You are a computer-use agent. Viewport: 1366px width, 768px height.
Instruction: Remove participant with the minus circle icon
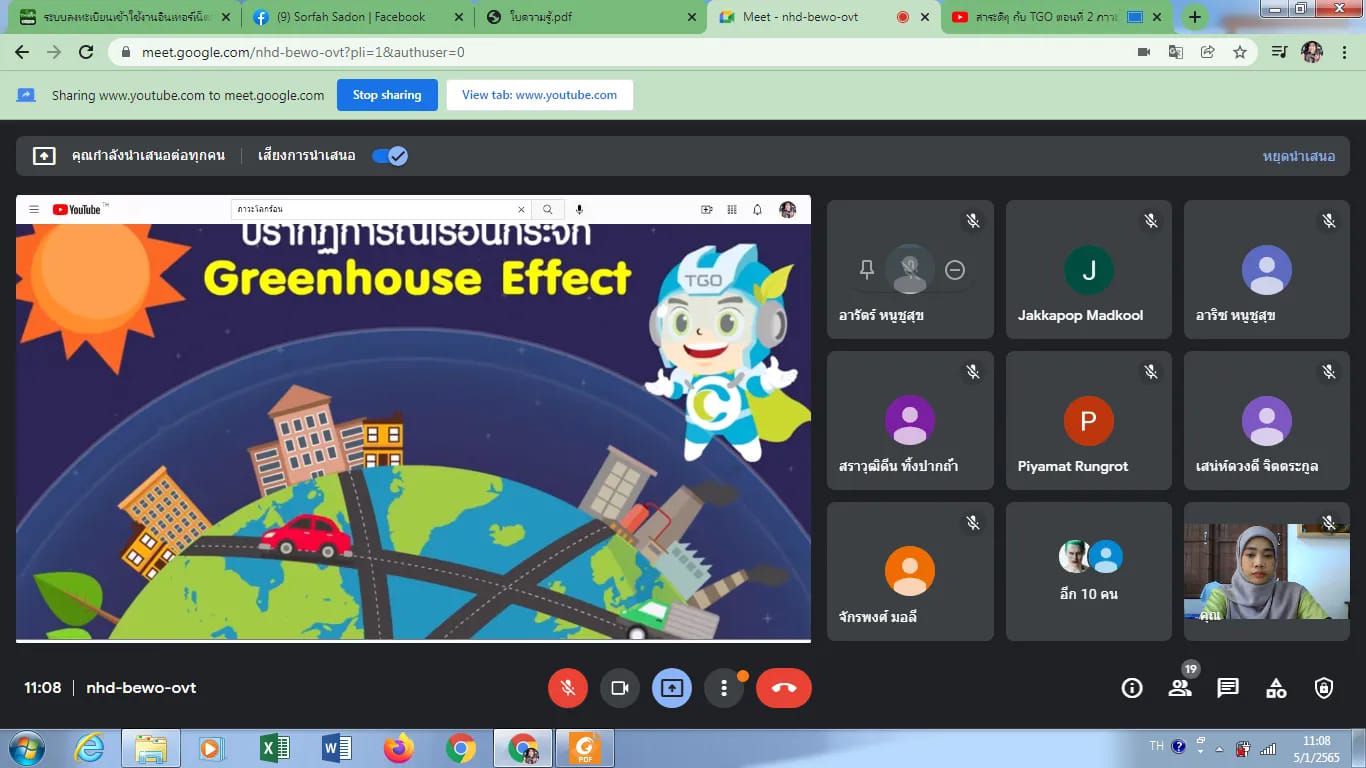[955, 269]
